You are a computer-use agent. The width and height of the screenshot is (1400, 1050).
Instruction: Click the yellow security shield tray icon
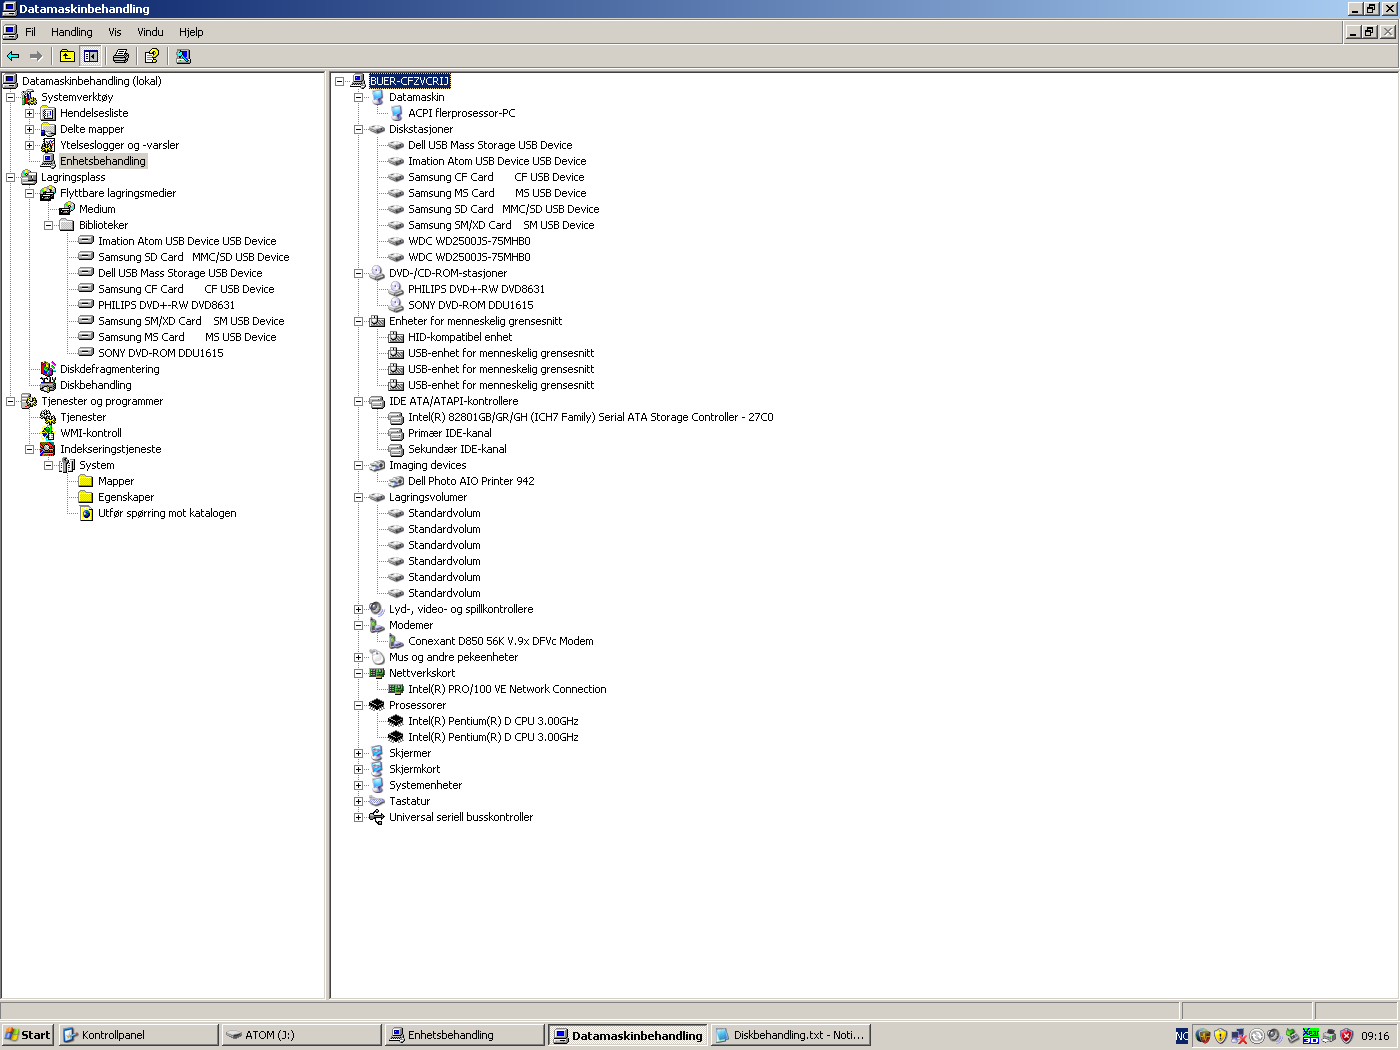coord(1220,1036)
